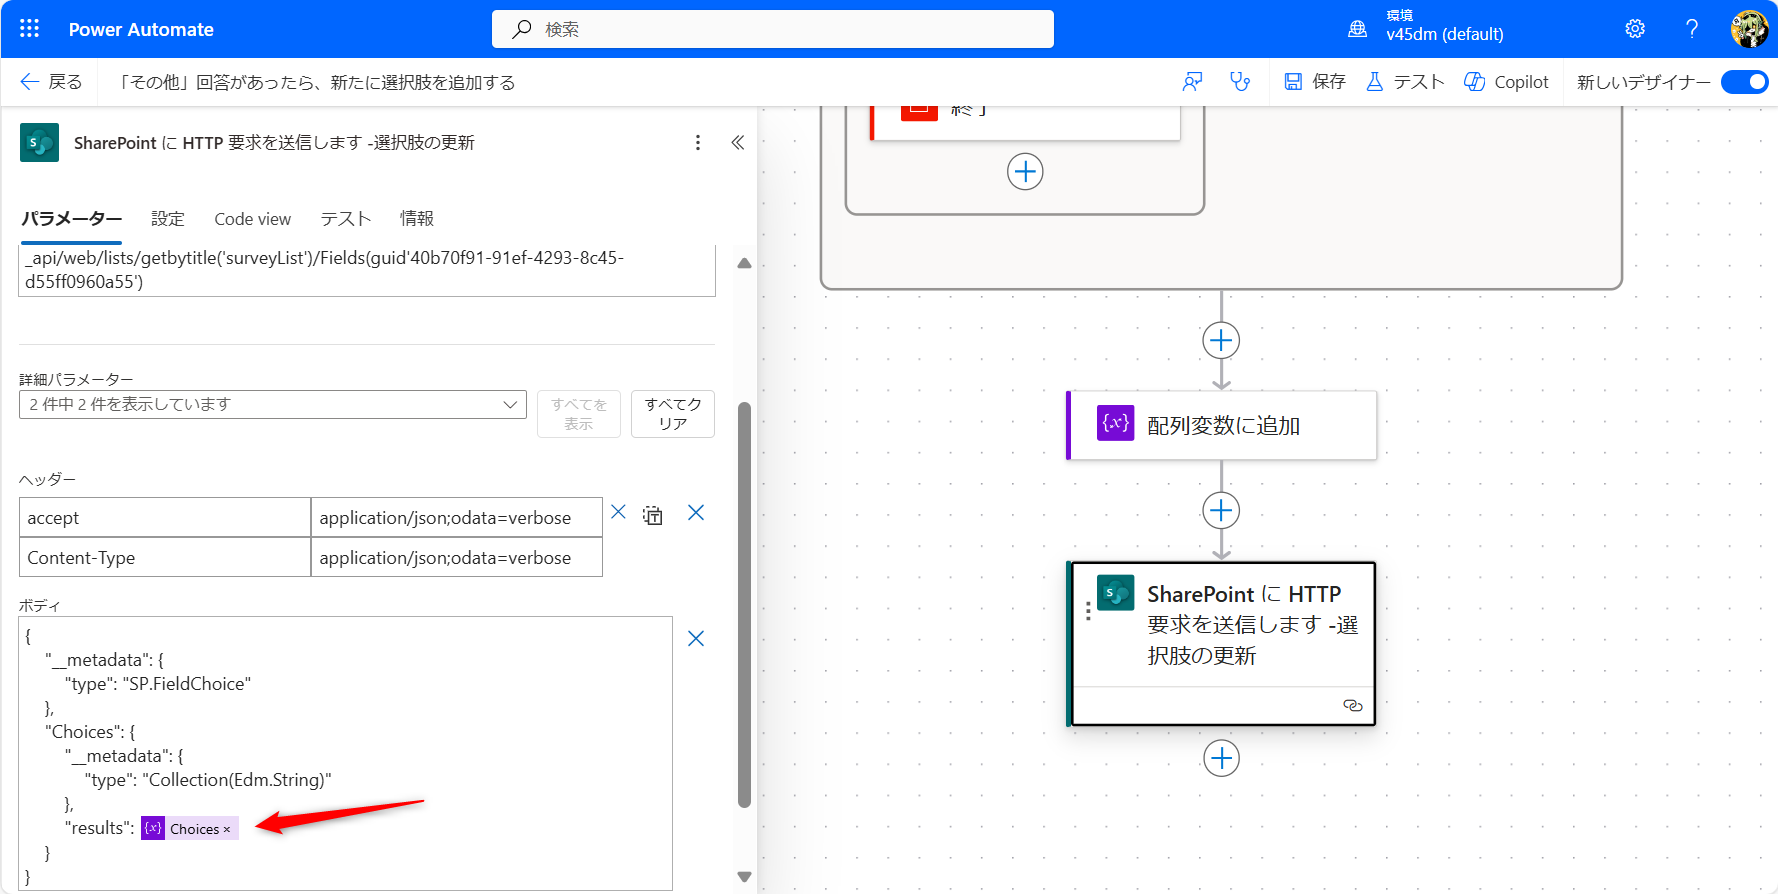Edit the URI field with _api/web/lists
The width and height of the screenshot is (1778, 894).
click(x=367, y=270)
